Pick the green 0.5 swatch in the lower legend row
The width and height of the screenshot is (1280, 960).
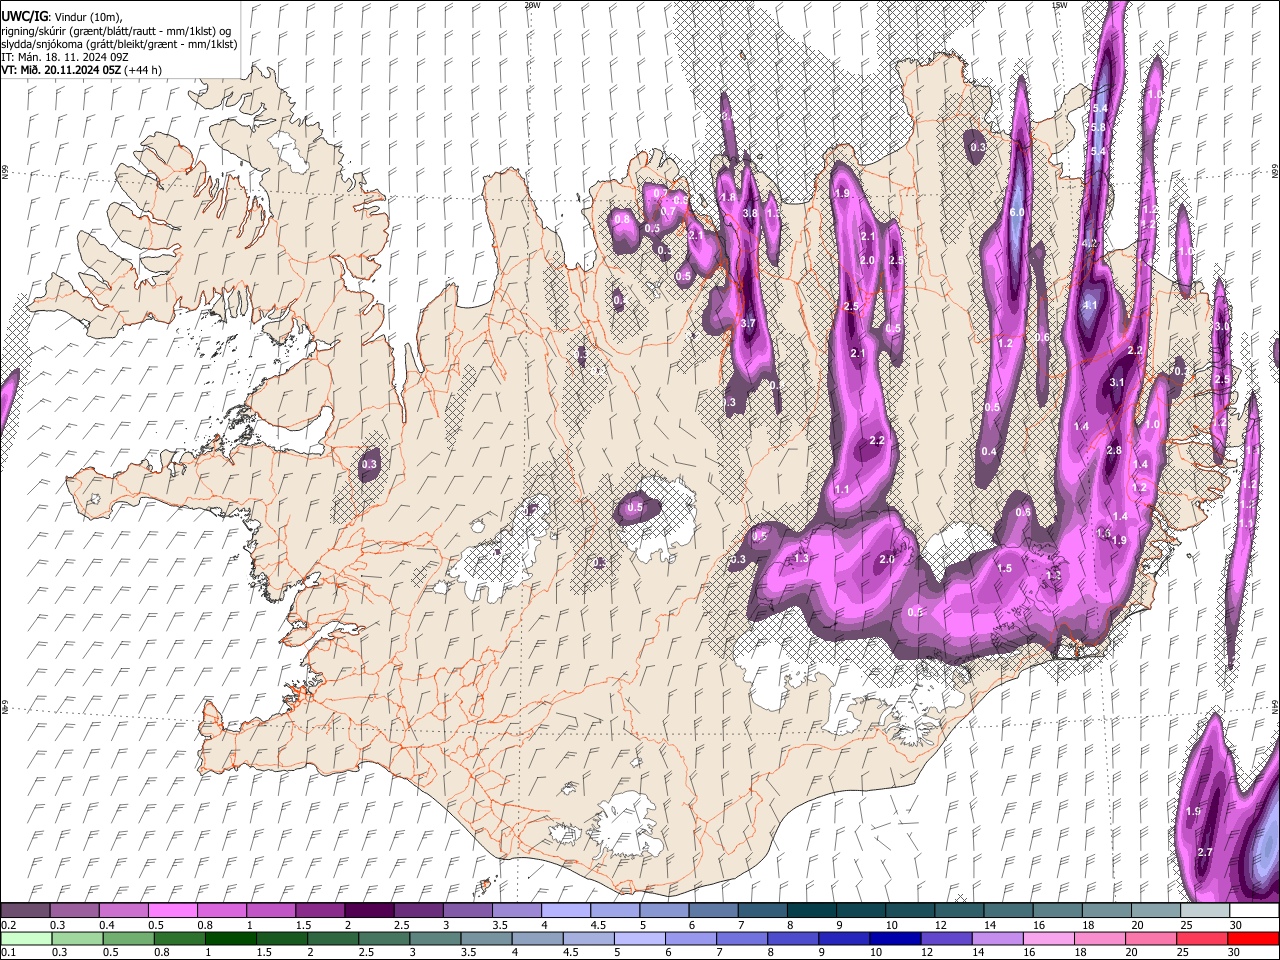(129, 938)
